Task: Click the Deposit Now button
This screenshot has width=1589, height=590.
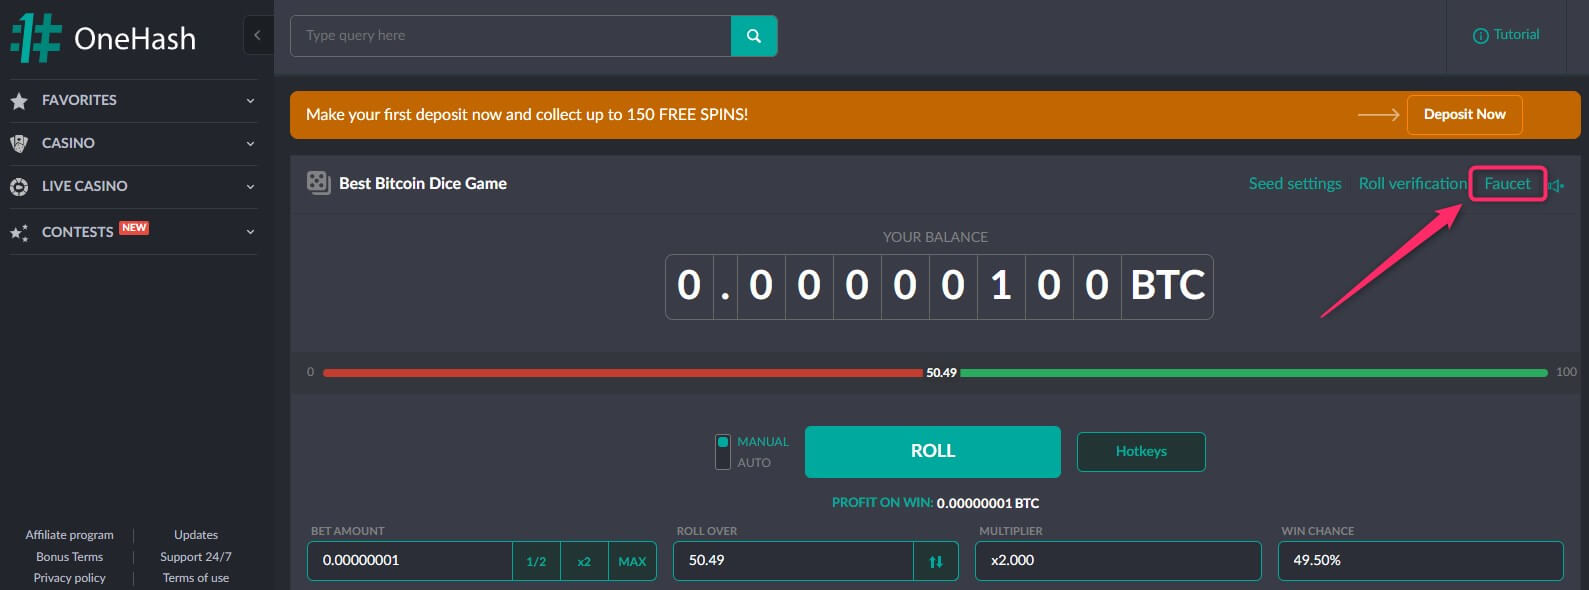Action: click(1465, 115)
